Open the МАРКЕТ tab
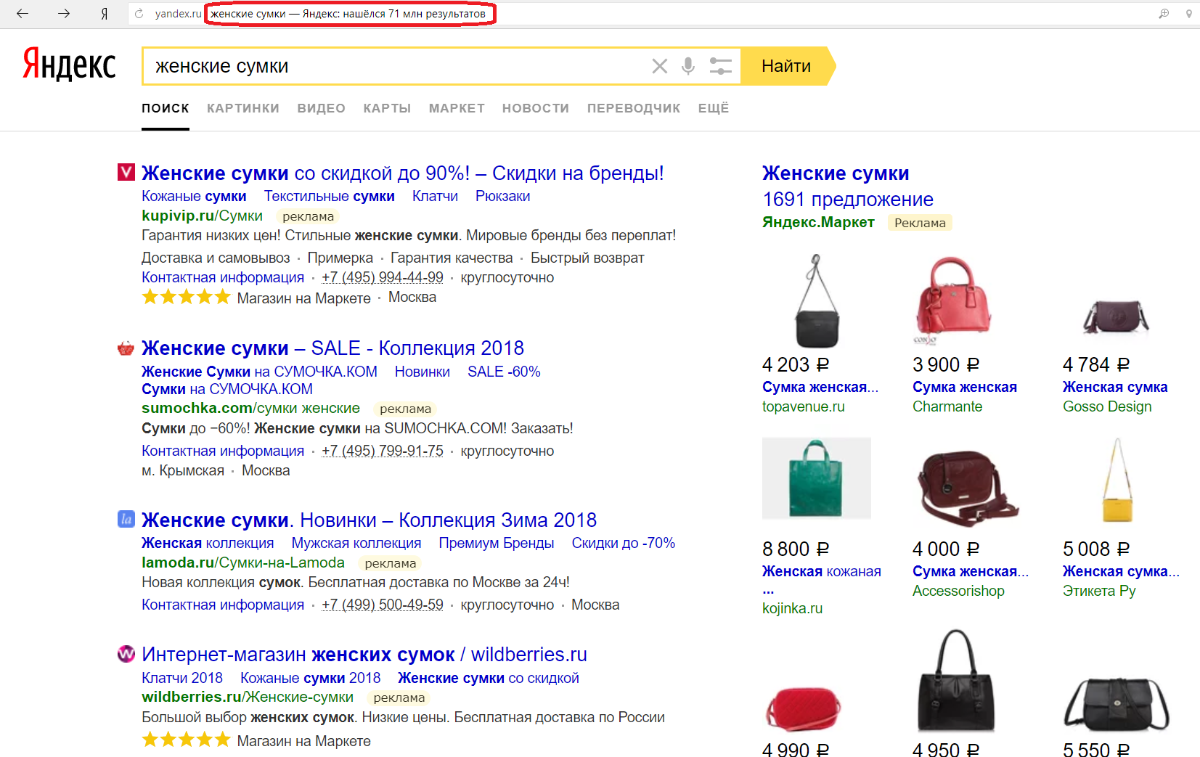1200x757 pixels. pyautogui.click(x=456, y=108)
